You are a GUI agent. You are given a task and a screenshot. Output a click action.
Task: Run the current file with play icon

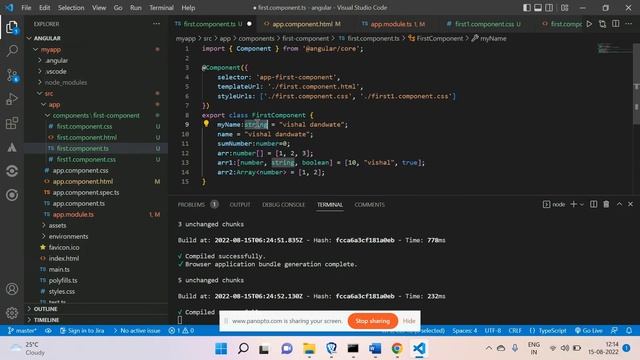click(x=589, y=24)
